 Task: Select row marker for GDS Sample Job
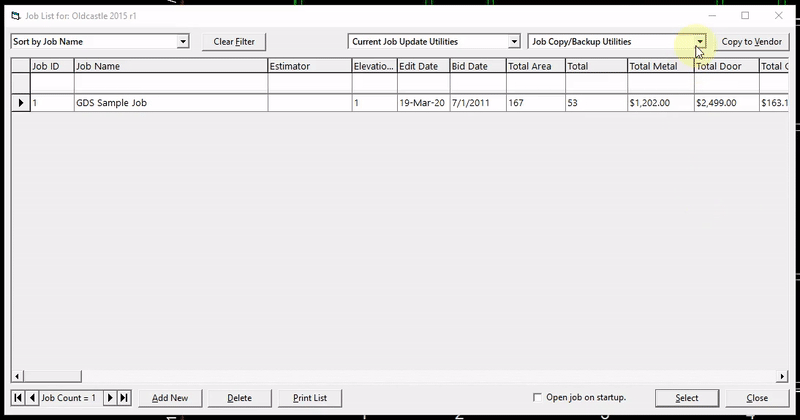pos(21,103)
